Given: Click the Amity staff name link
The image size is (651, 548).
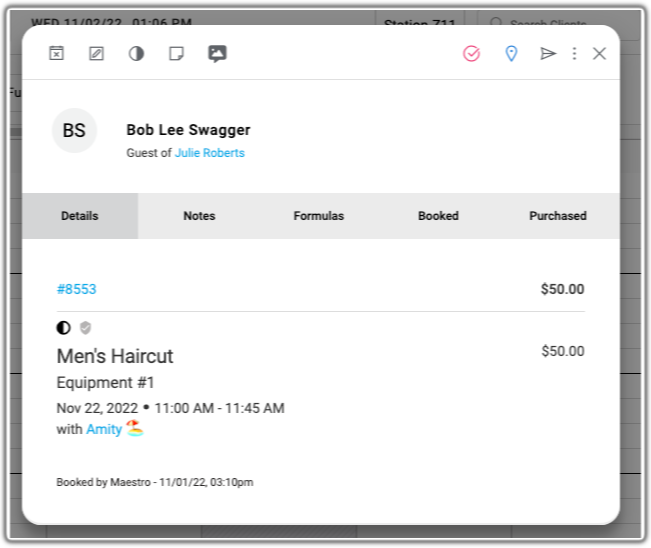Looking at the screenshot, I should (104, 429).
